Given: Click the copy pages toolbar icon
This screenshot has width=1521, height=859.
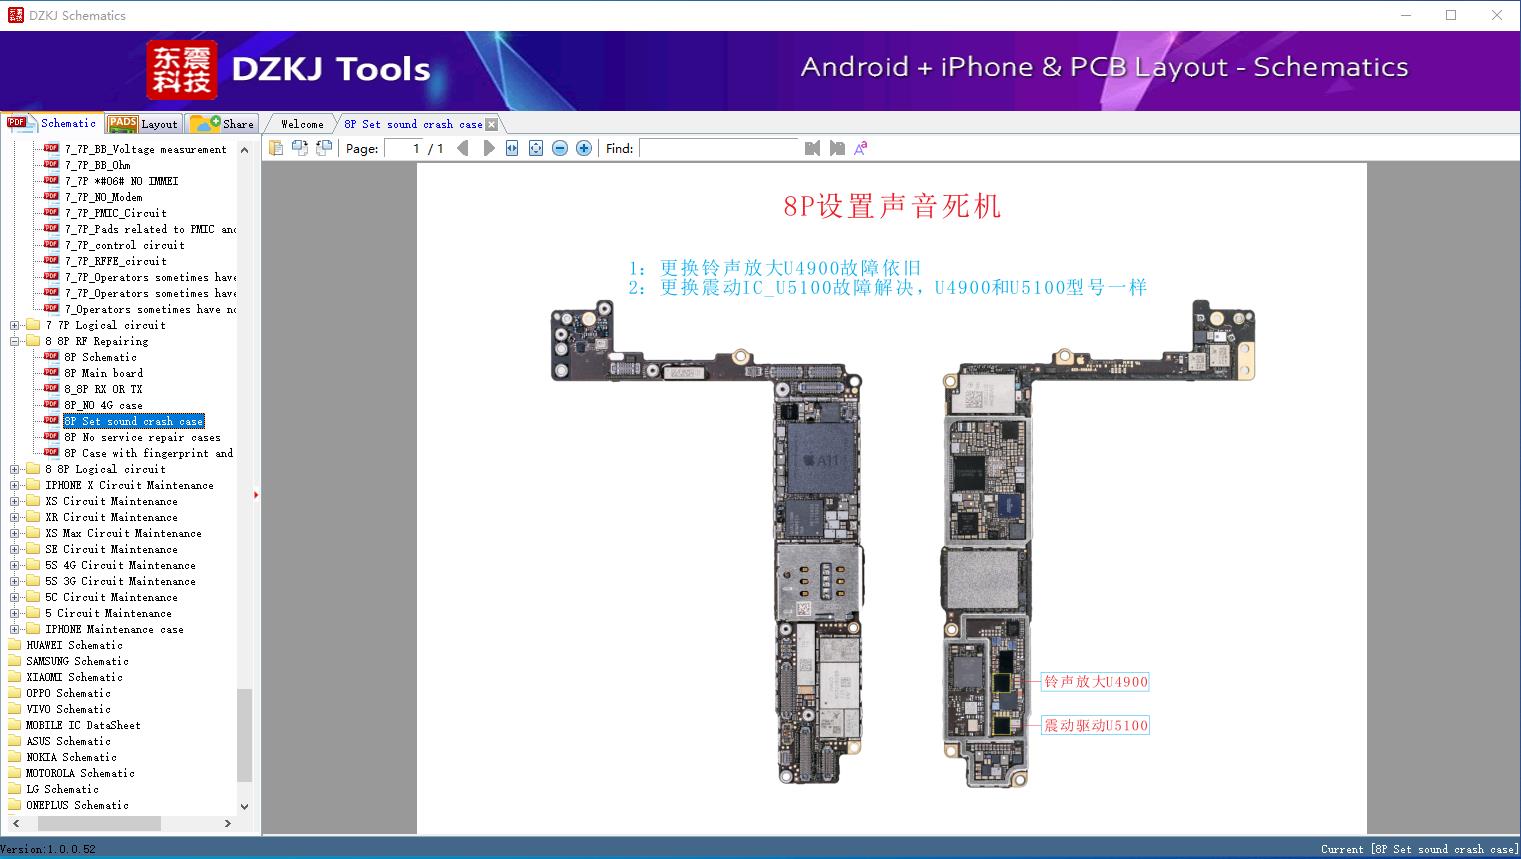Looking at the screenshot, I should (x=276, y=148).
